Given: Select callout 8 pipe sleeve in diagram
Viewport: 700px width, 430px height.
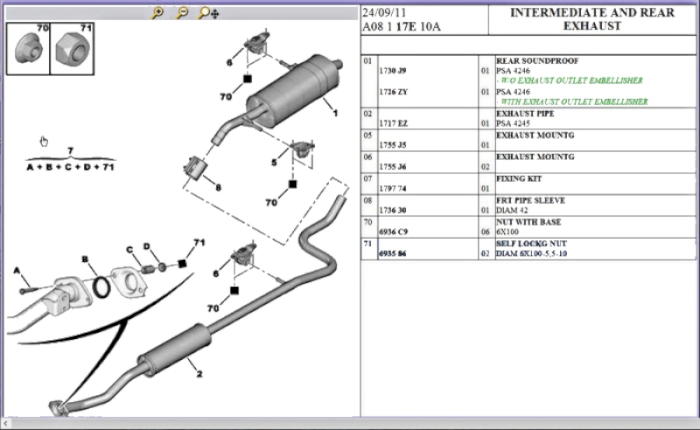Looking at the screenshot, I should (x=218, y=187).
